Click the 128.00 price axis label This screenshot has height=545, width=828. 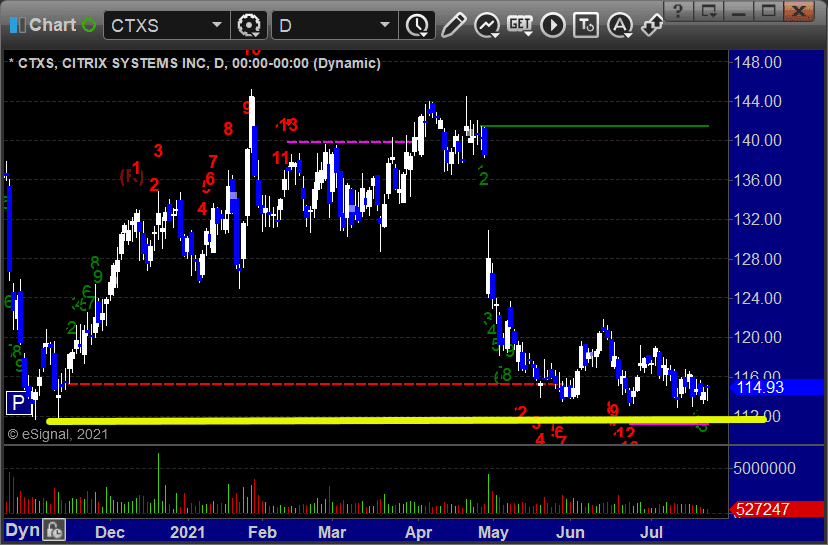(758, 259)
